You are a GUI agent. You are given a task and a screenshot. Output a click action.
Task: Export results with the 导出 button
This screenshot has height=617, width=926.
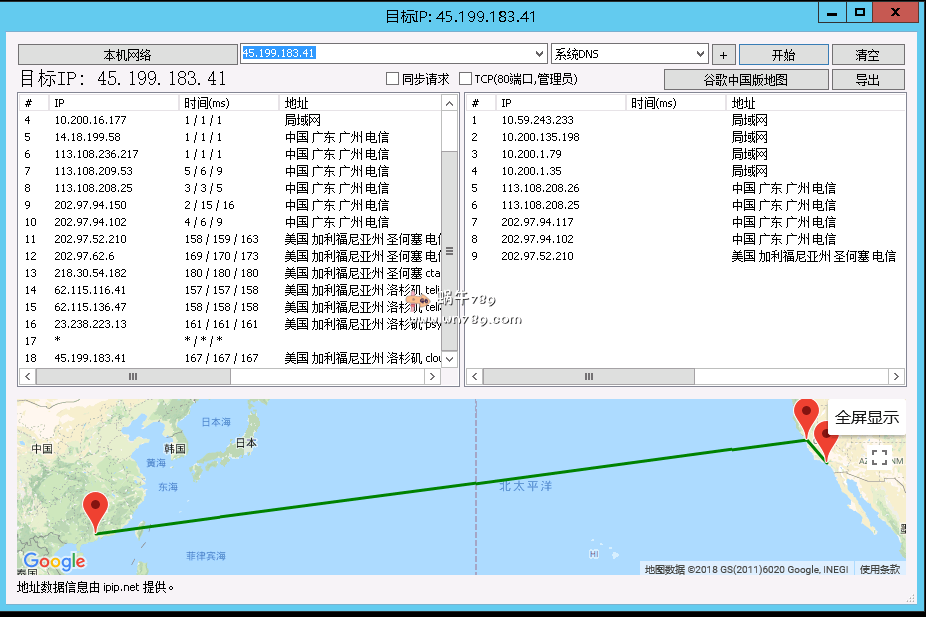(x=868, y=80)
